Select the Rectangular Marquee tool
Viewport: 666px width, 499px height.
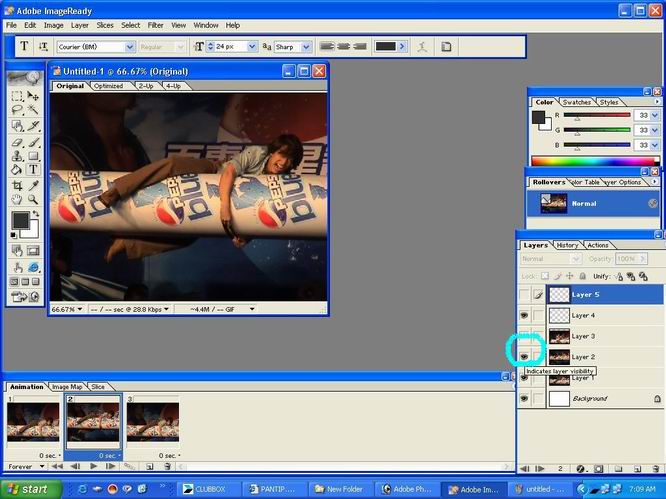click(x=17, y=96)
